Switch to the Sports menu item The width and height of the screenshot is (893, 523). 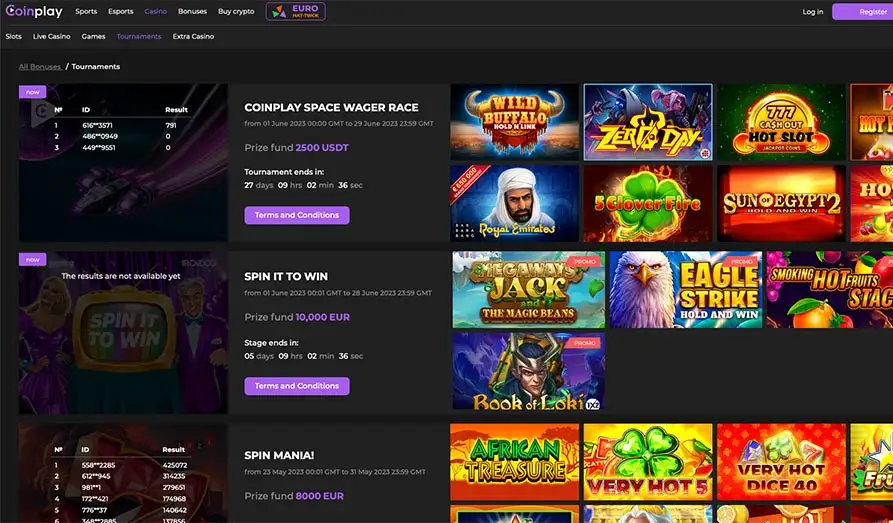[x=86, y=12]
